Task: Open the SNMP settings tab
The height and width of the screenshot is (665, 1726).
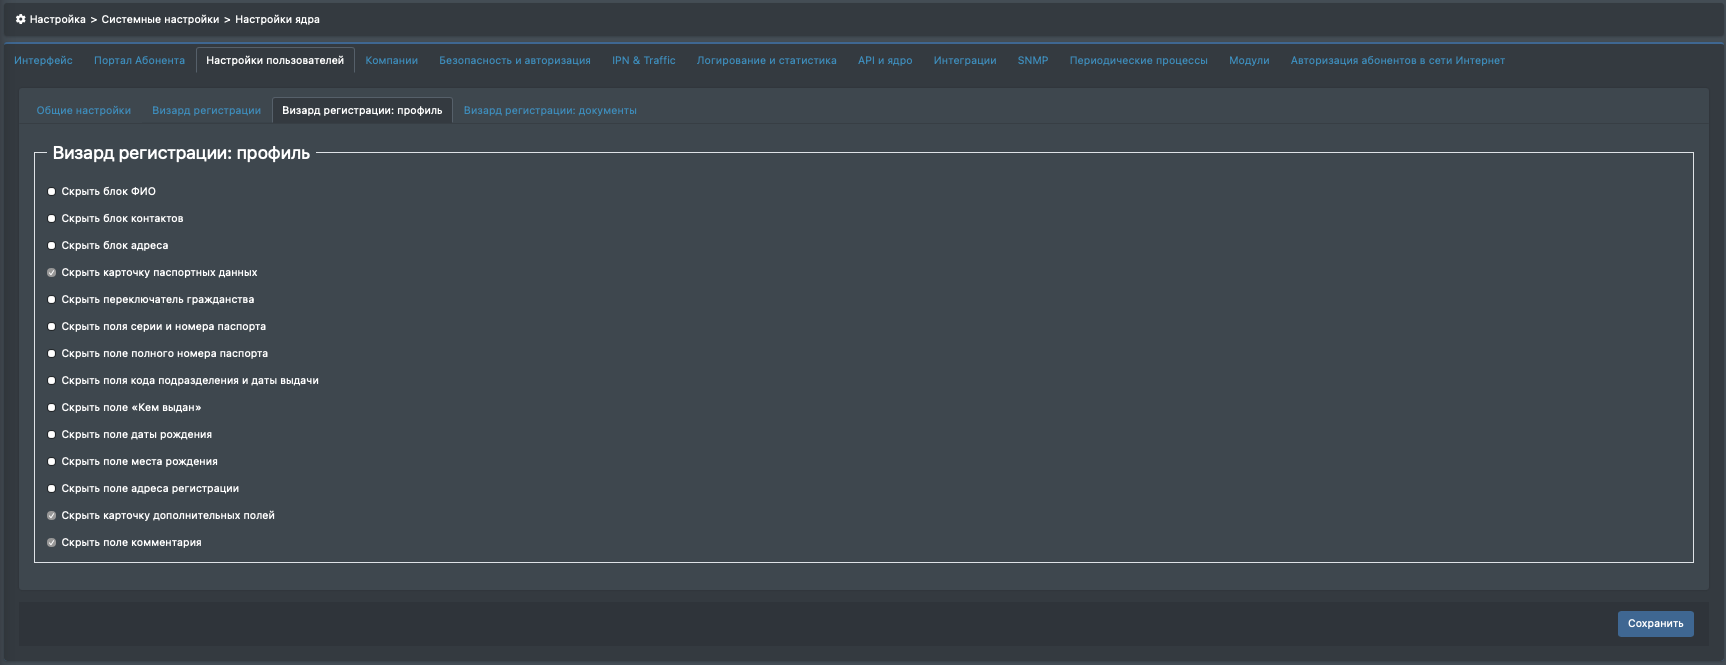Action: [1032, 61]
